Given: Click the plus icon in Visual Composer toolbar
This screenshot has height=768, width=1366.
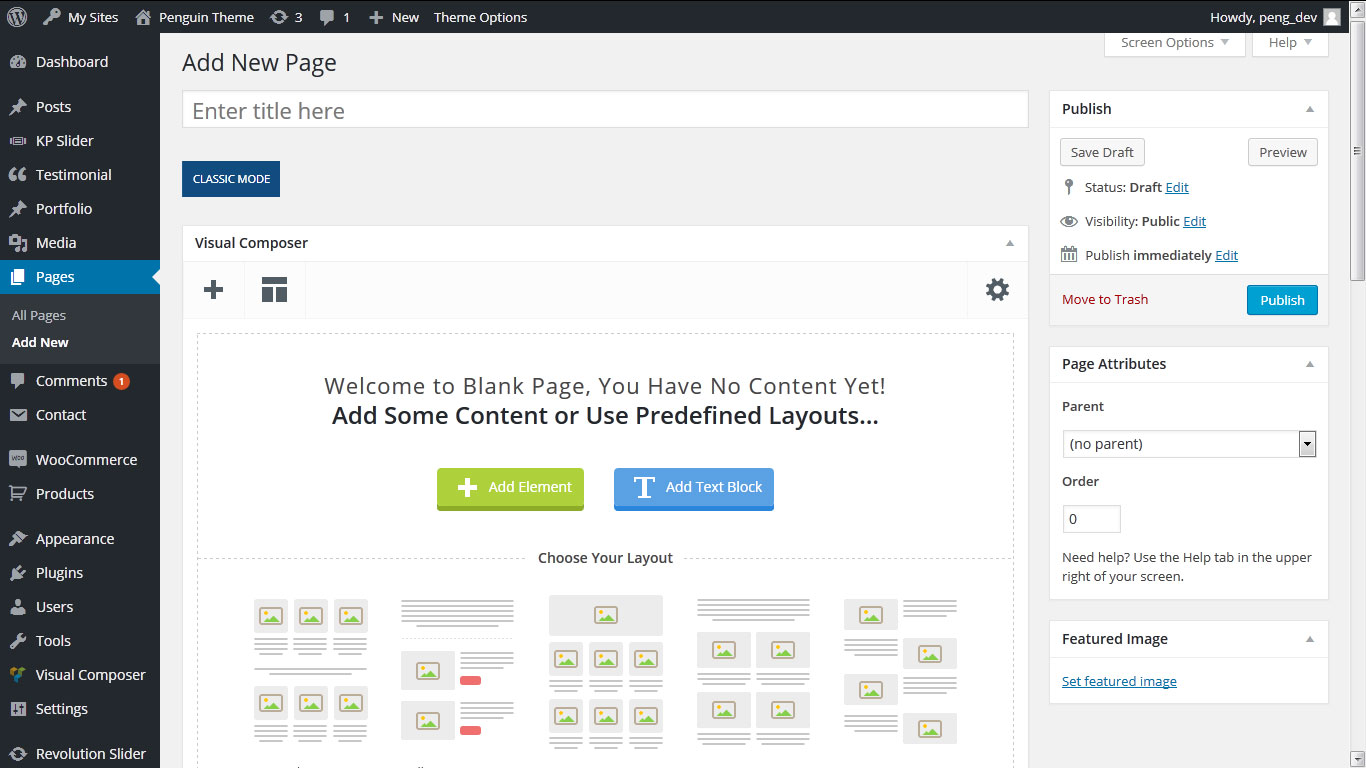Looking at the screenshot, I should [213, 290].
